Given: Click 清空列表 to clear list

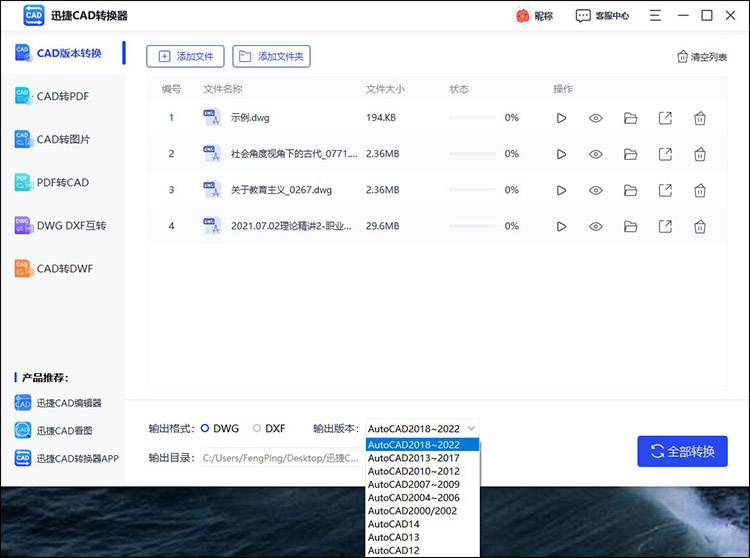Looking at the screenshot, I should click(x=702, y=57).
